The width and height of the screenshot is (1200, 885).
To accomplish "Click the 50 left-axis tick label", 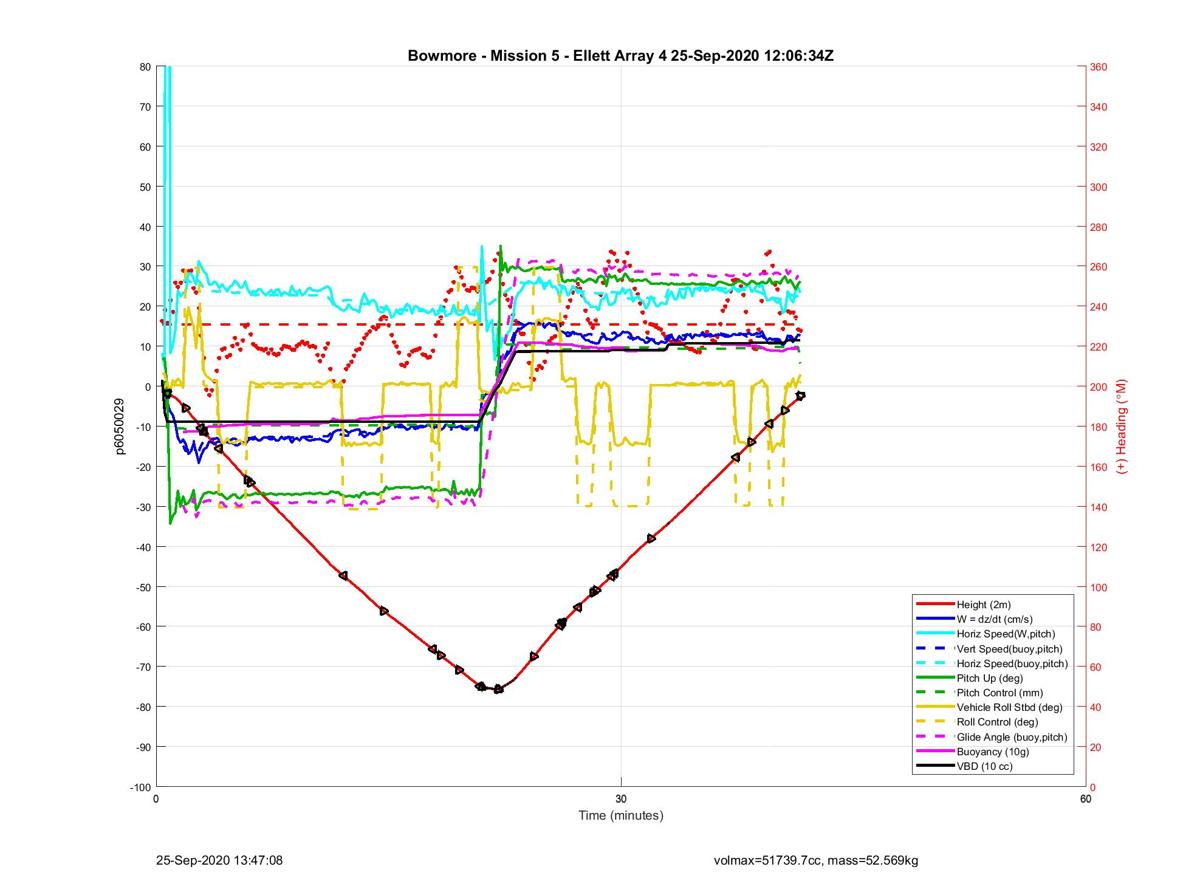I will (x=144, y=187).
